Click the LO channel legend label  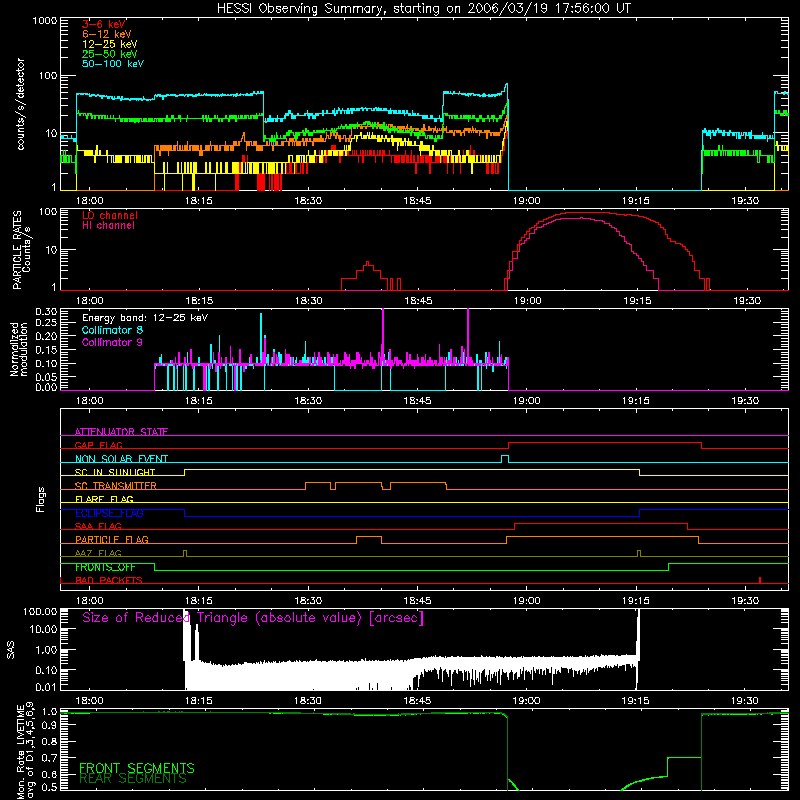click(x=110, y=215)
